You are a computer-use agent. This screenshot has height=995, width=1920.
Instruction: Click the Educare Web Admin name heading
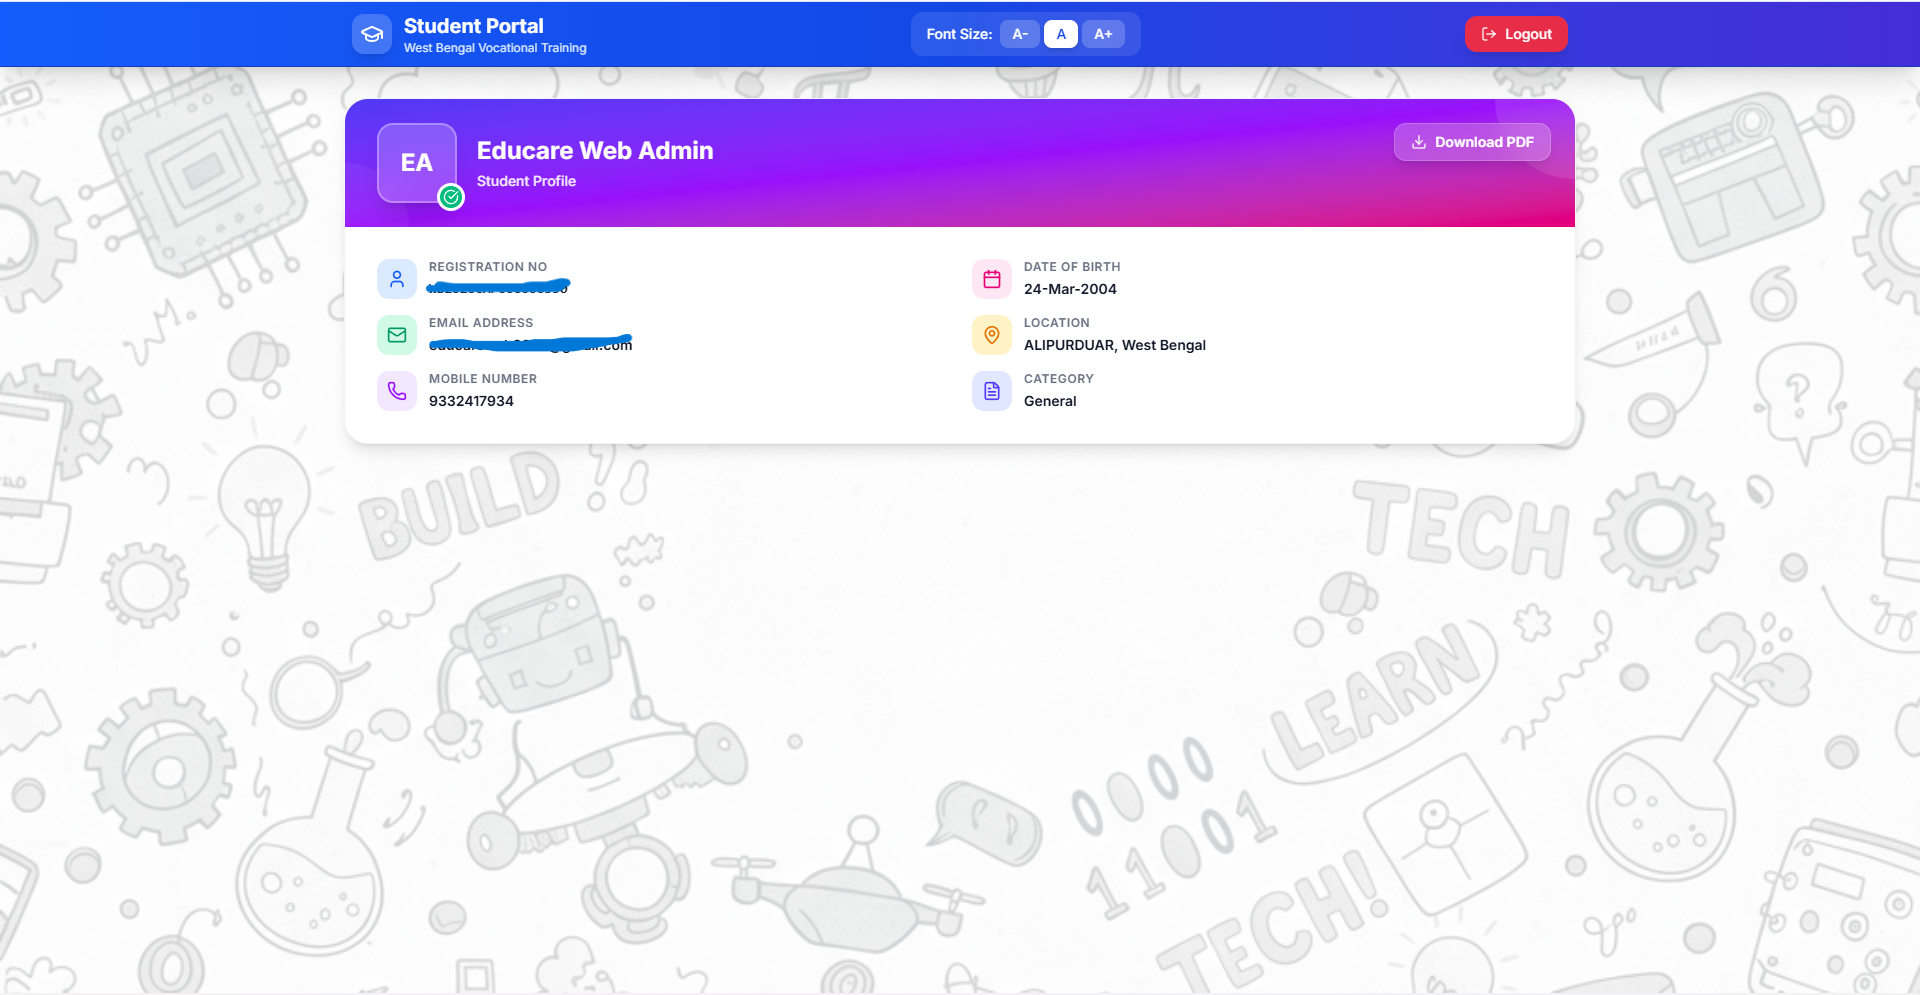coord(595,150)
